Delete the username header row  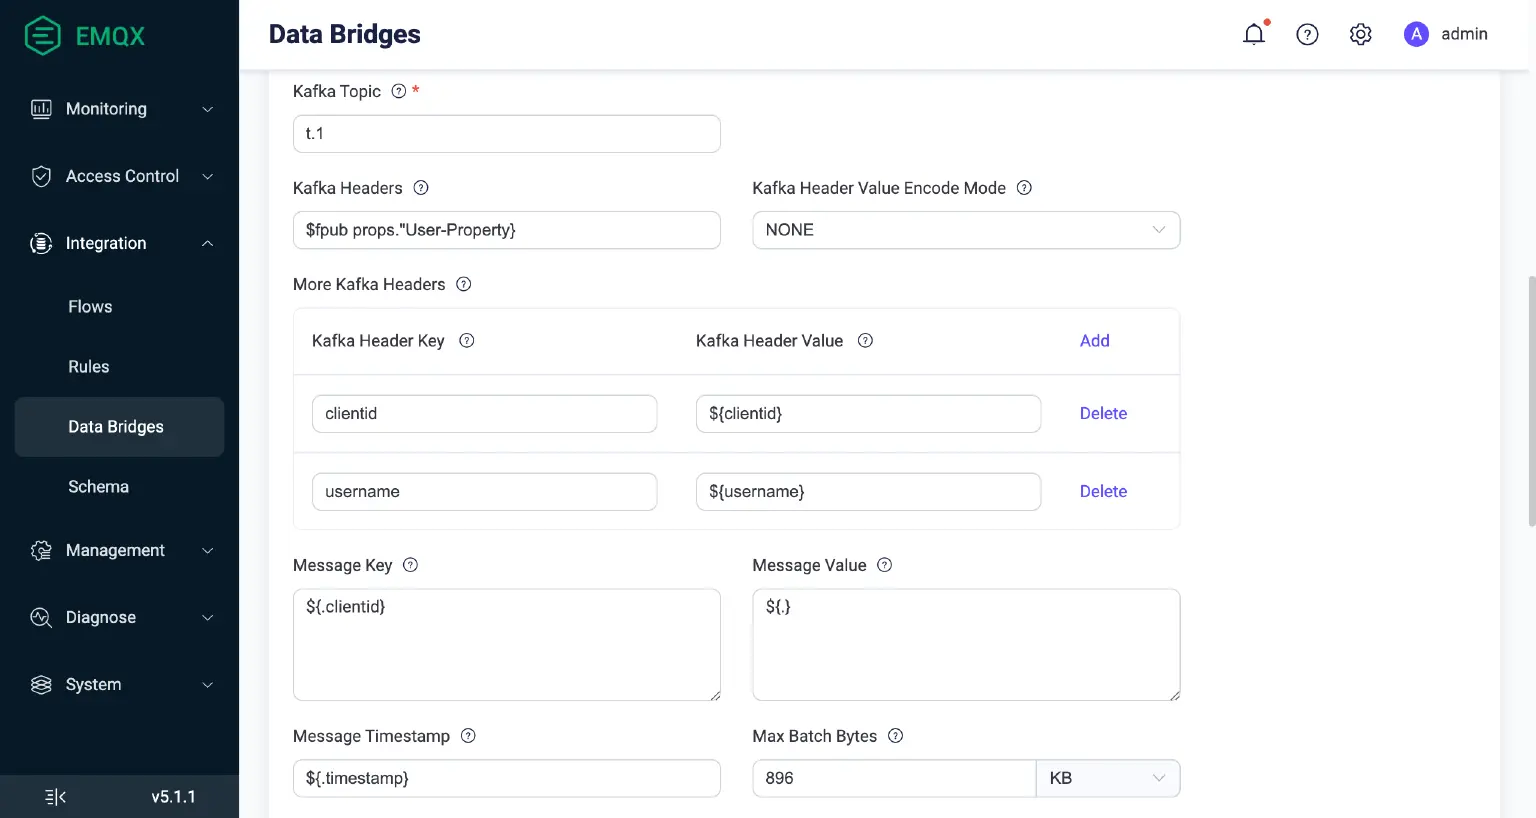click(1103, 491)
